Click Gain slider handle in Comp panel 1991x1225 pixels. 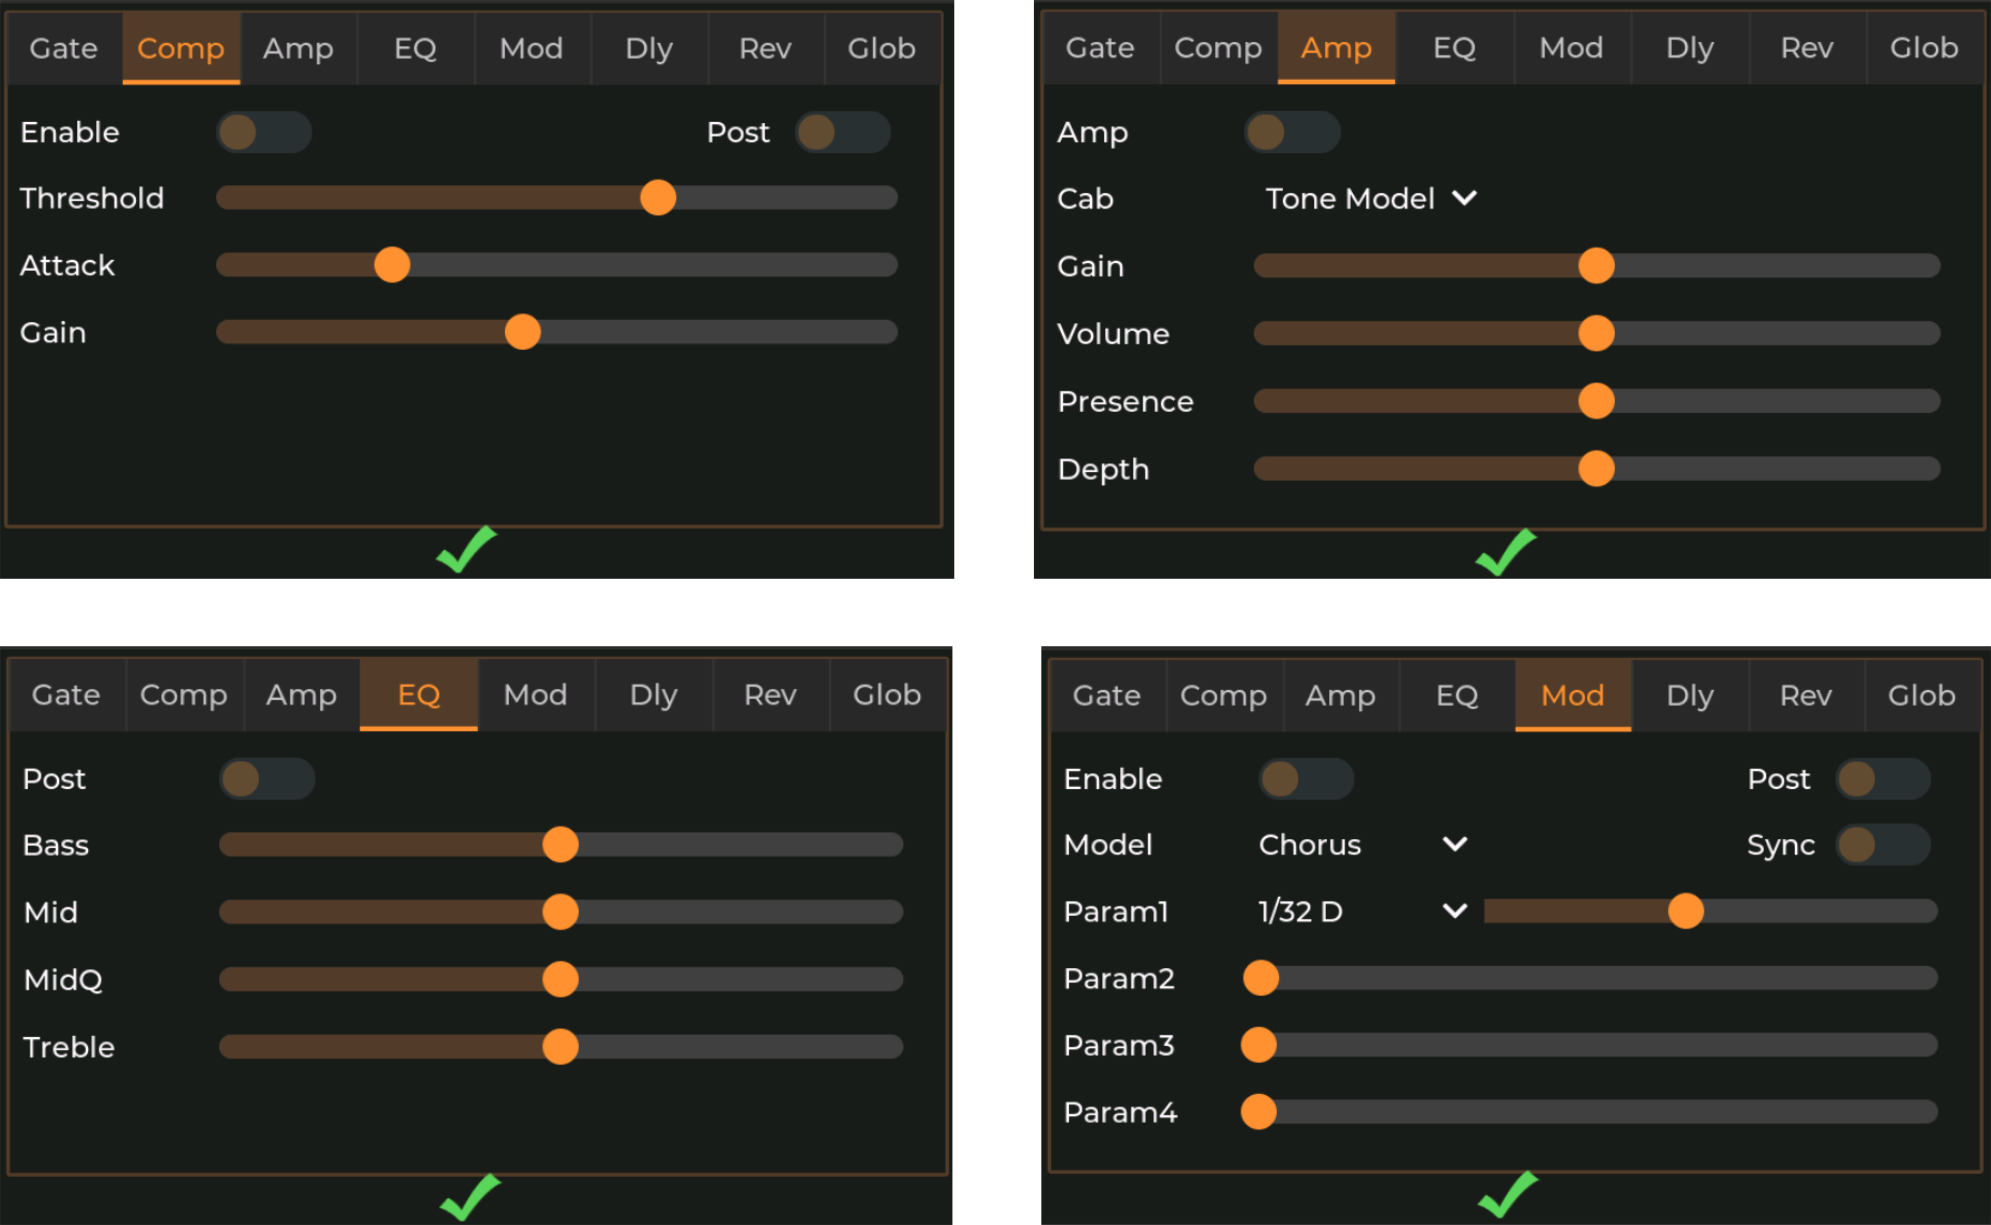[523, 332]
